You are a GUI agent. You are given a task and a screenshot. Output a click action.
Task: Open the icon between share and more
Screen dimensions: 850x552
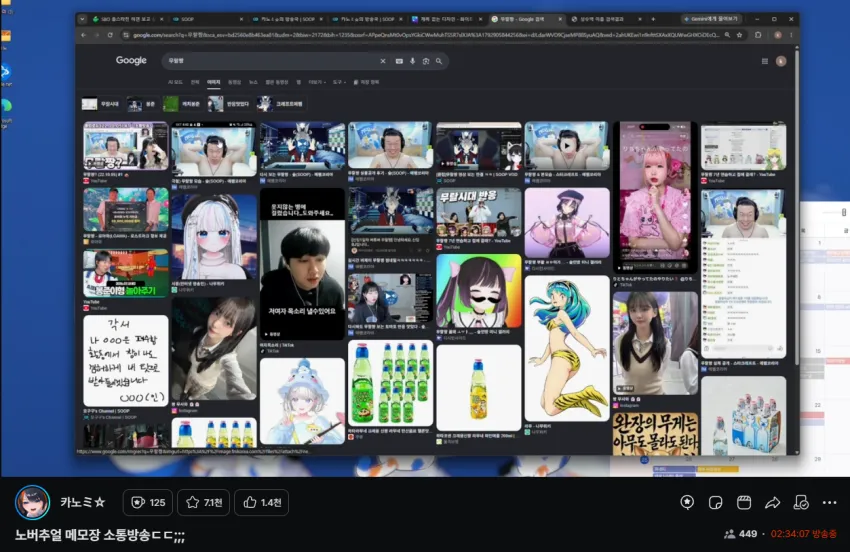[801, 503]
